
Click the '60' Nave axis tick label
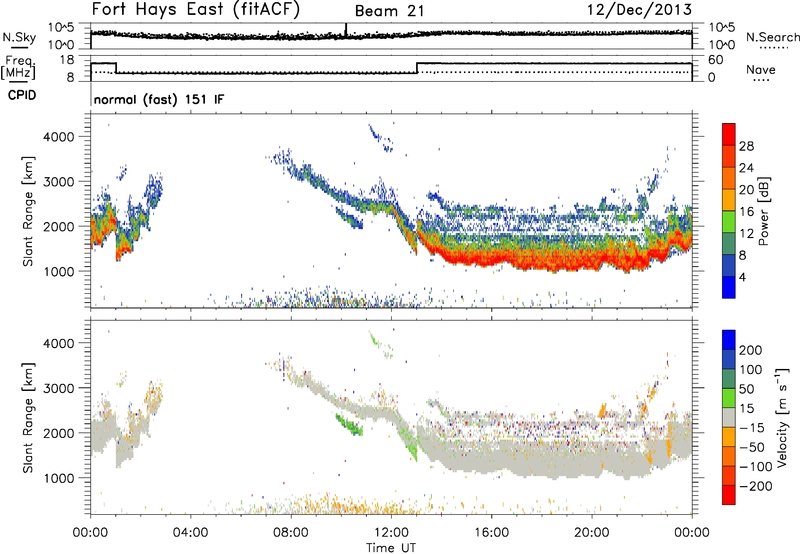point(715,60)
